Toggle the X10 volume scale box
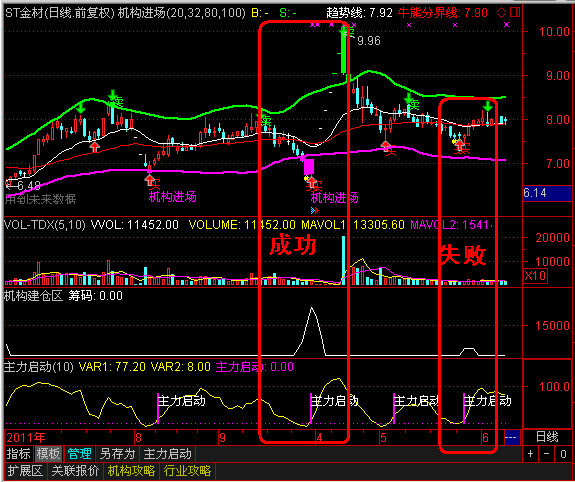 [x=535, y=275]
